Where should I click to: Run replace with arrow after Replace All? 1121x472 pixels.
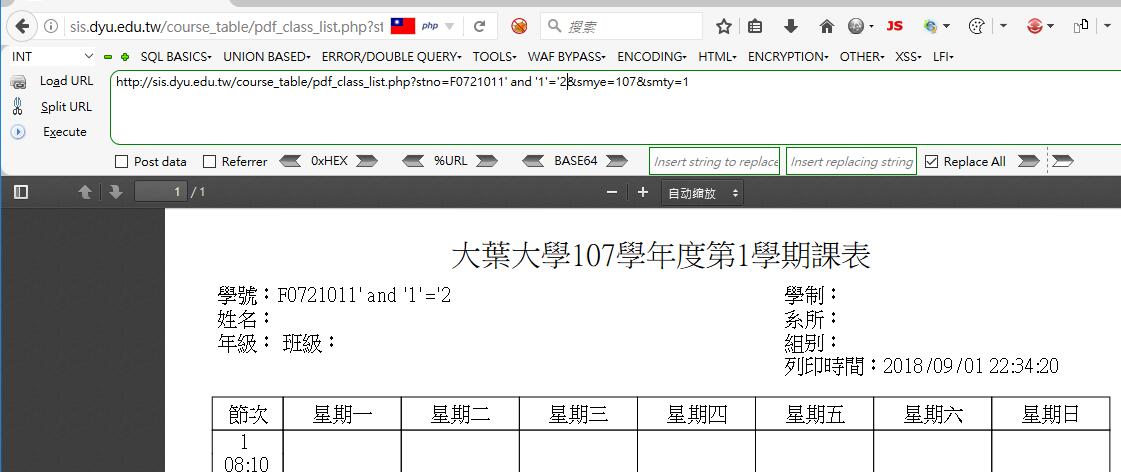click(1028, 162)
